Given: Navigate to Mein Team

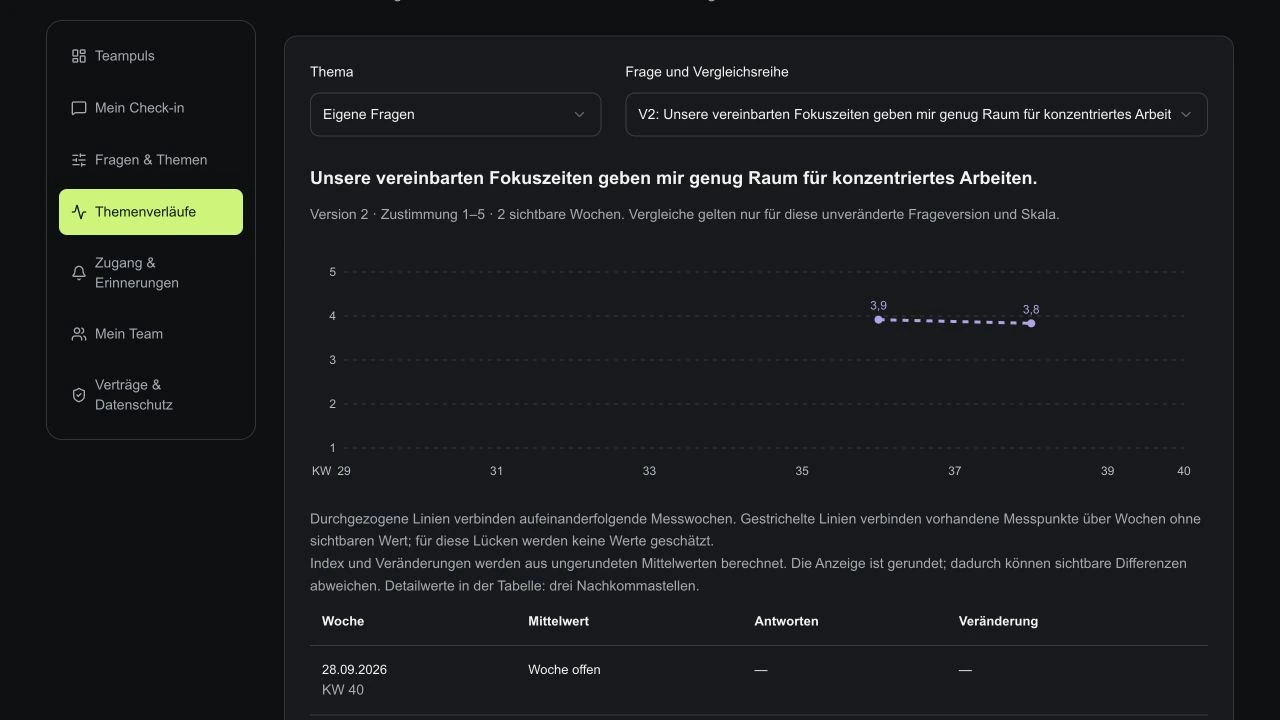Looking at the screenshot, I should click(151, 334).
